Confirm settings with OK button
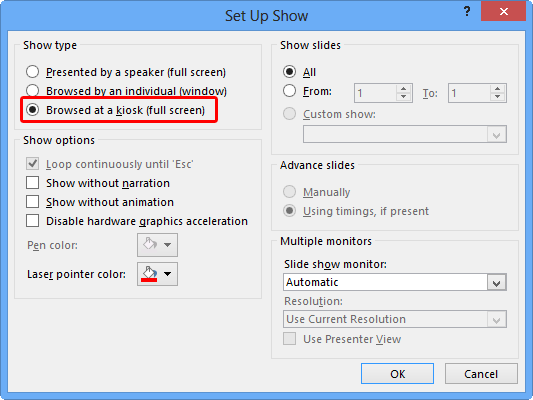 [397, 374]
